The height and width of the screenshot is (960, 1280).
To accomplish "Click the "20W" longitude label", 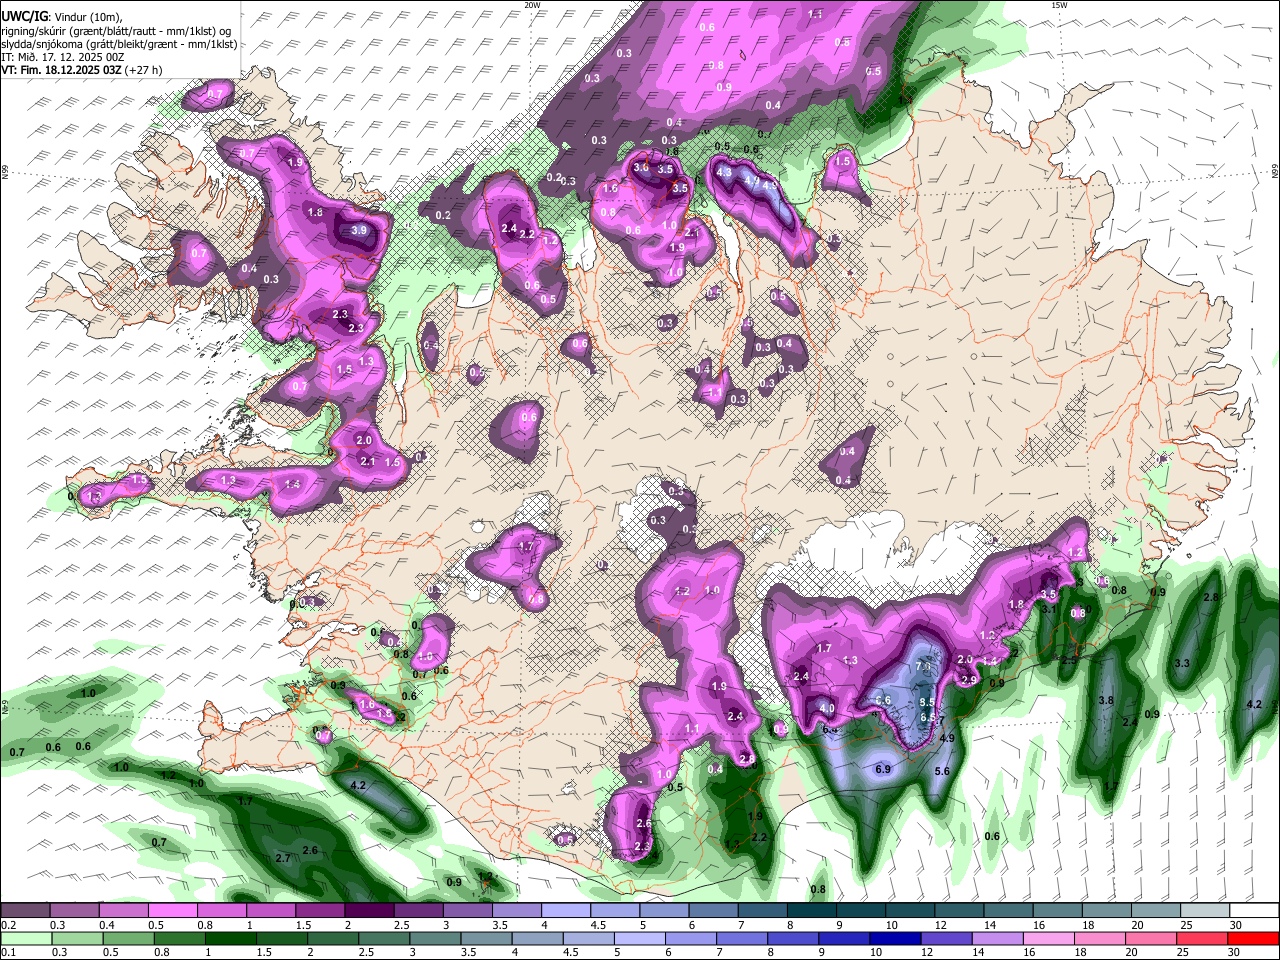I will (x=532, y=5).
